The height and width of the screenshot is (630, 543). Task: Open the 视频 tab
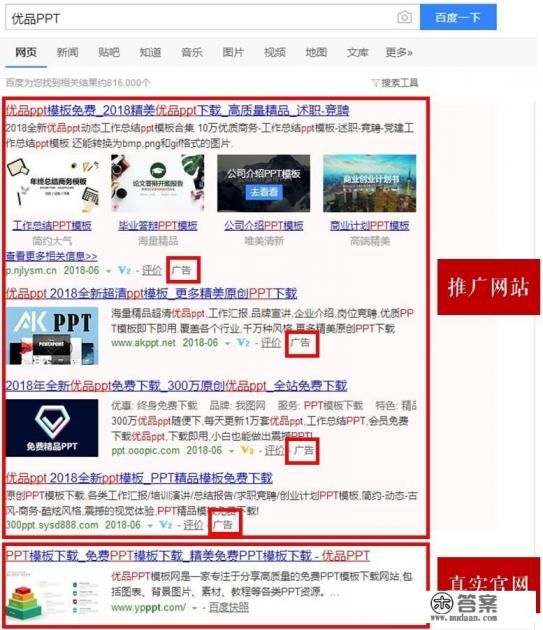pos(275,52)
